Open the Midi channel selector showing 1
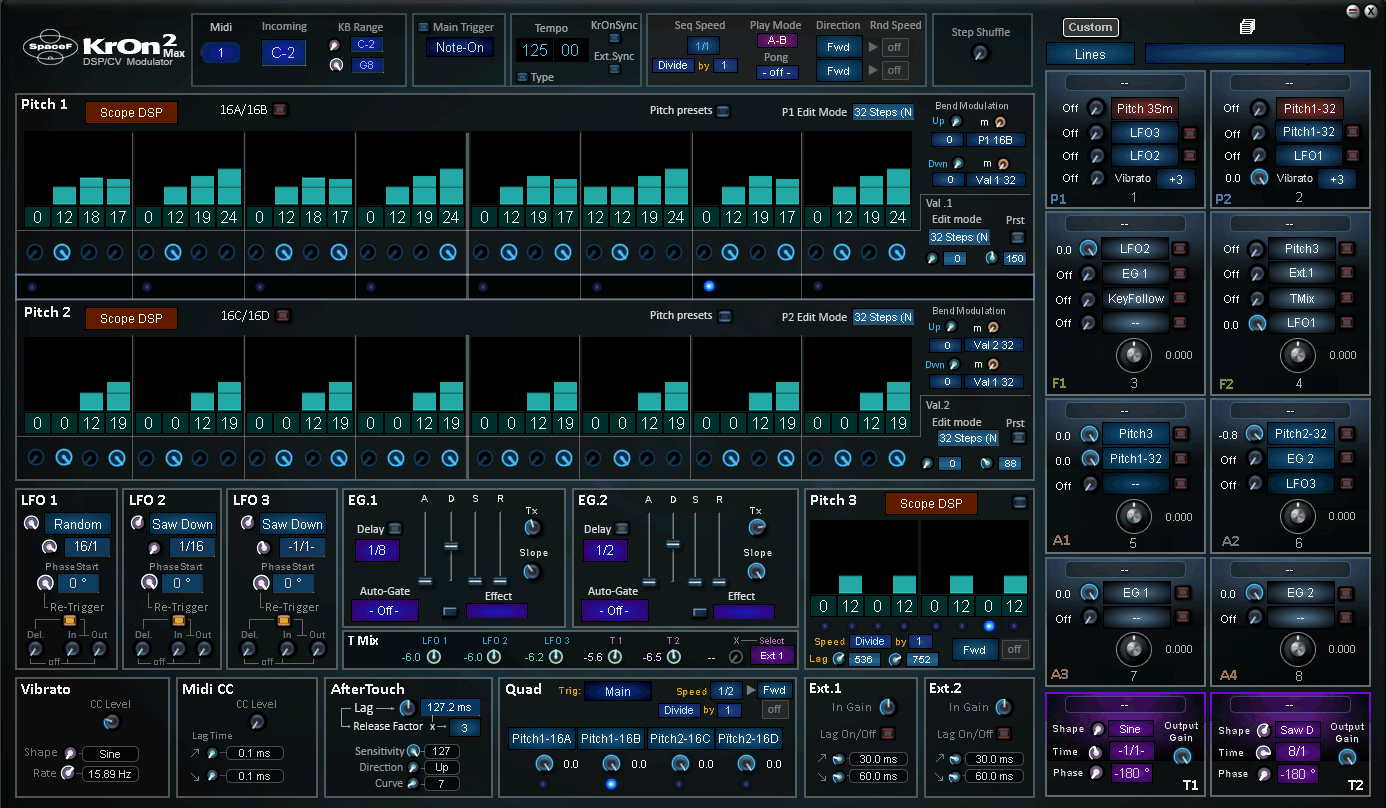This screenshot has width=1386, height=808. (x=221, y=53)
